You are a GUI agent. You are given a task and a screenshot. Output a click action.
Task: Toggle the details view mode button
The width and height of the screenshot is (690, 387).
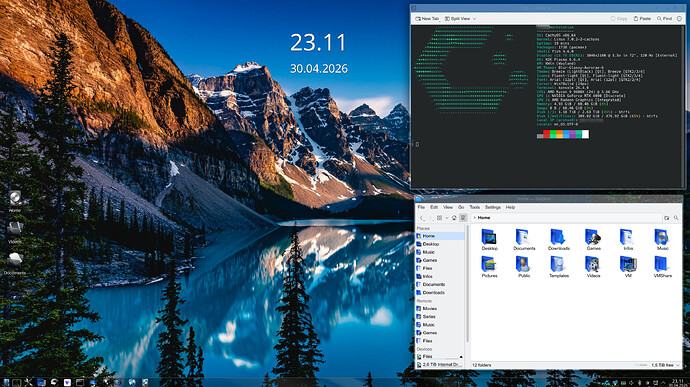click(463, 218)
